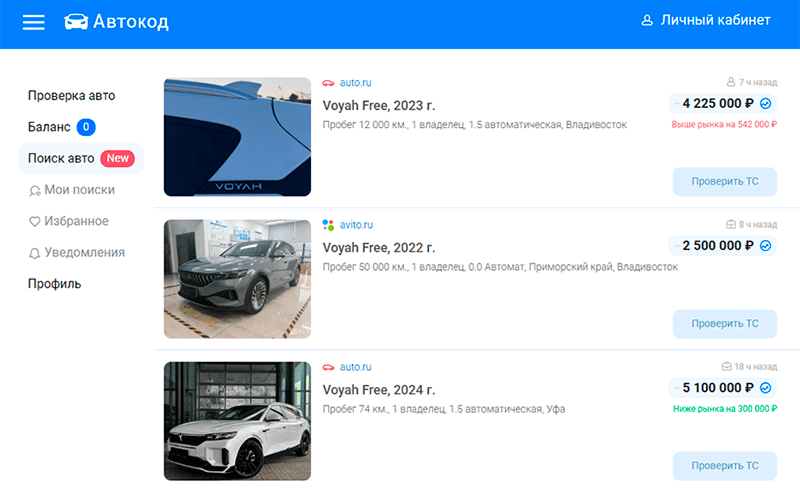Click the dealer icon beside 8 ч назад

click(731, 224)
